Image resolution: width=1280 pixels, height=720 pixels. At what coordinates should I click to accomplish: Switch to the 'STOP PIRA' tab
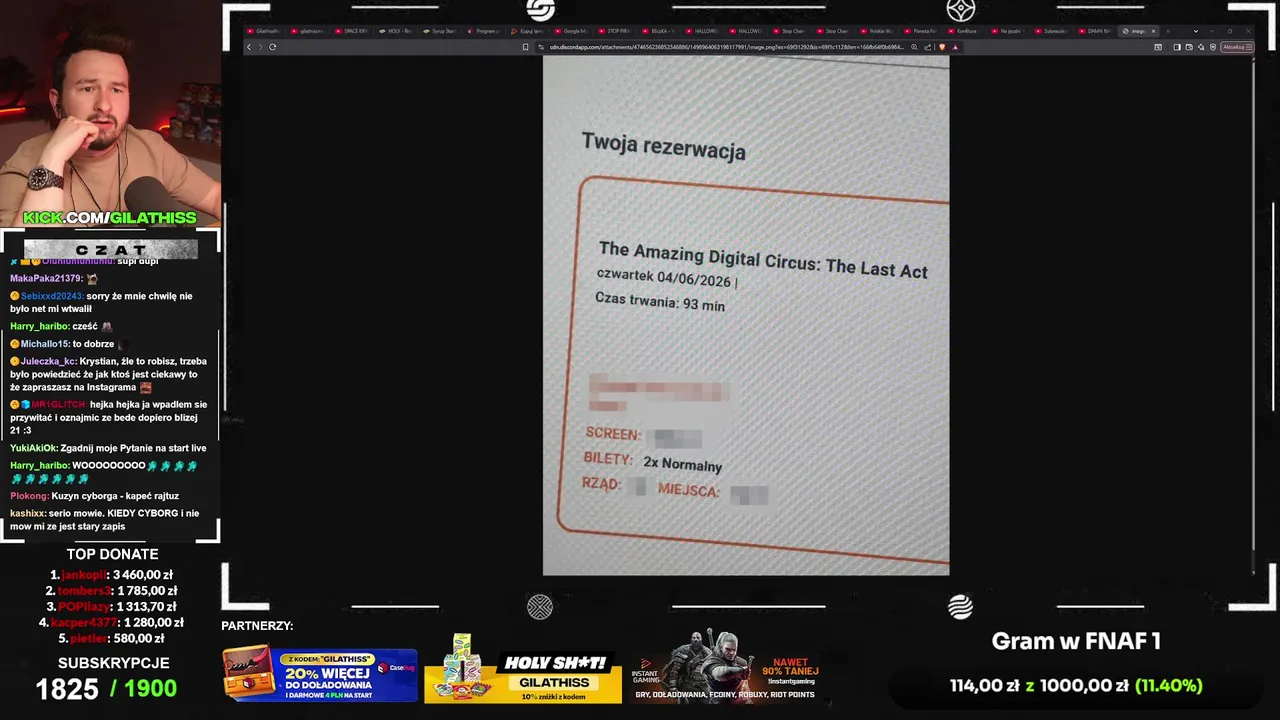pos(616,31)
